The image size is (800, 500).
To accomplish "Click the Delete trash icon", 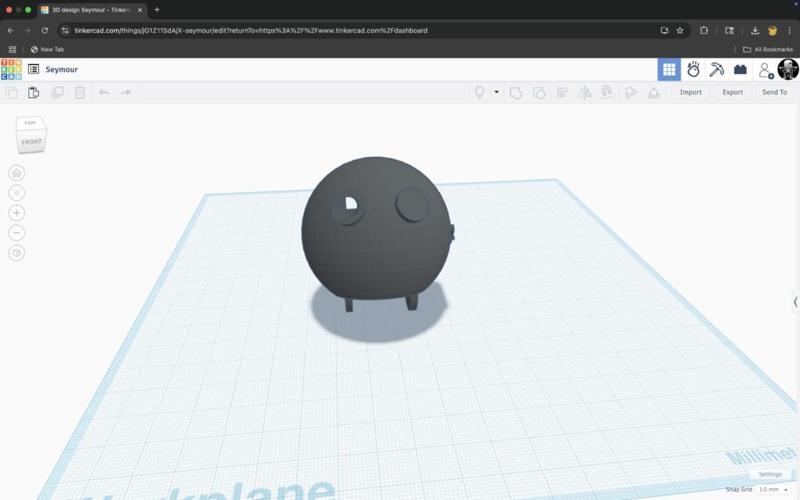I will [x=80, y=92].
